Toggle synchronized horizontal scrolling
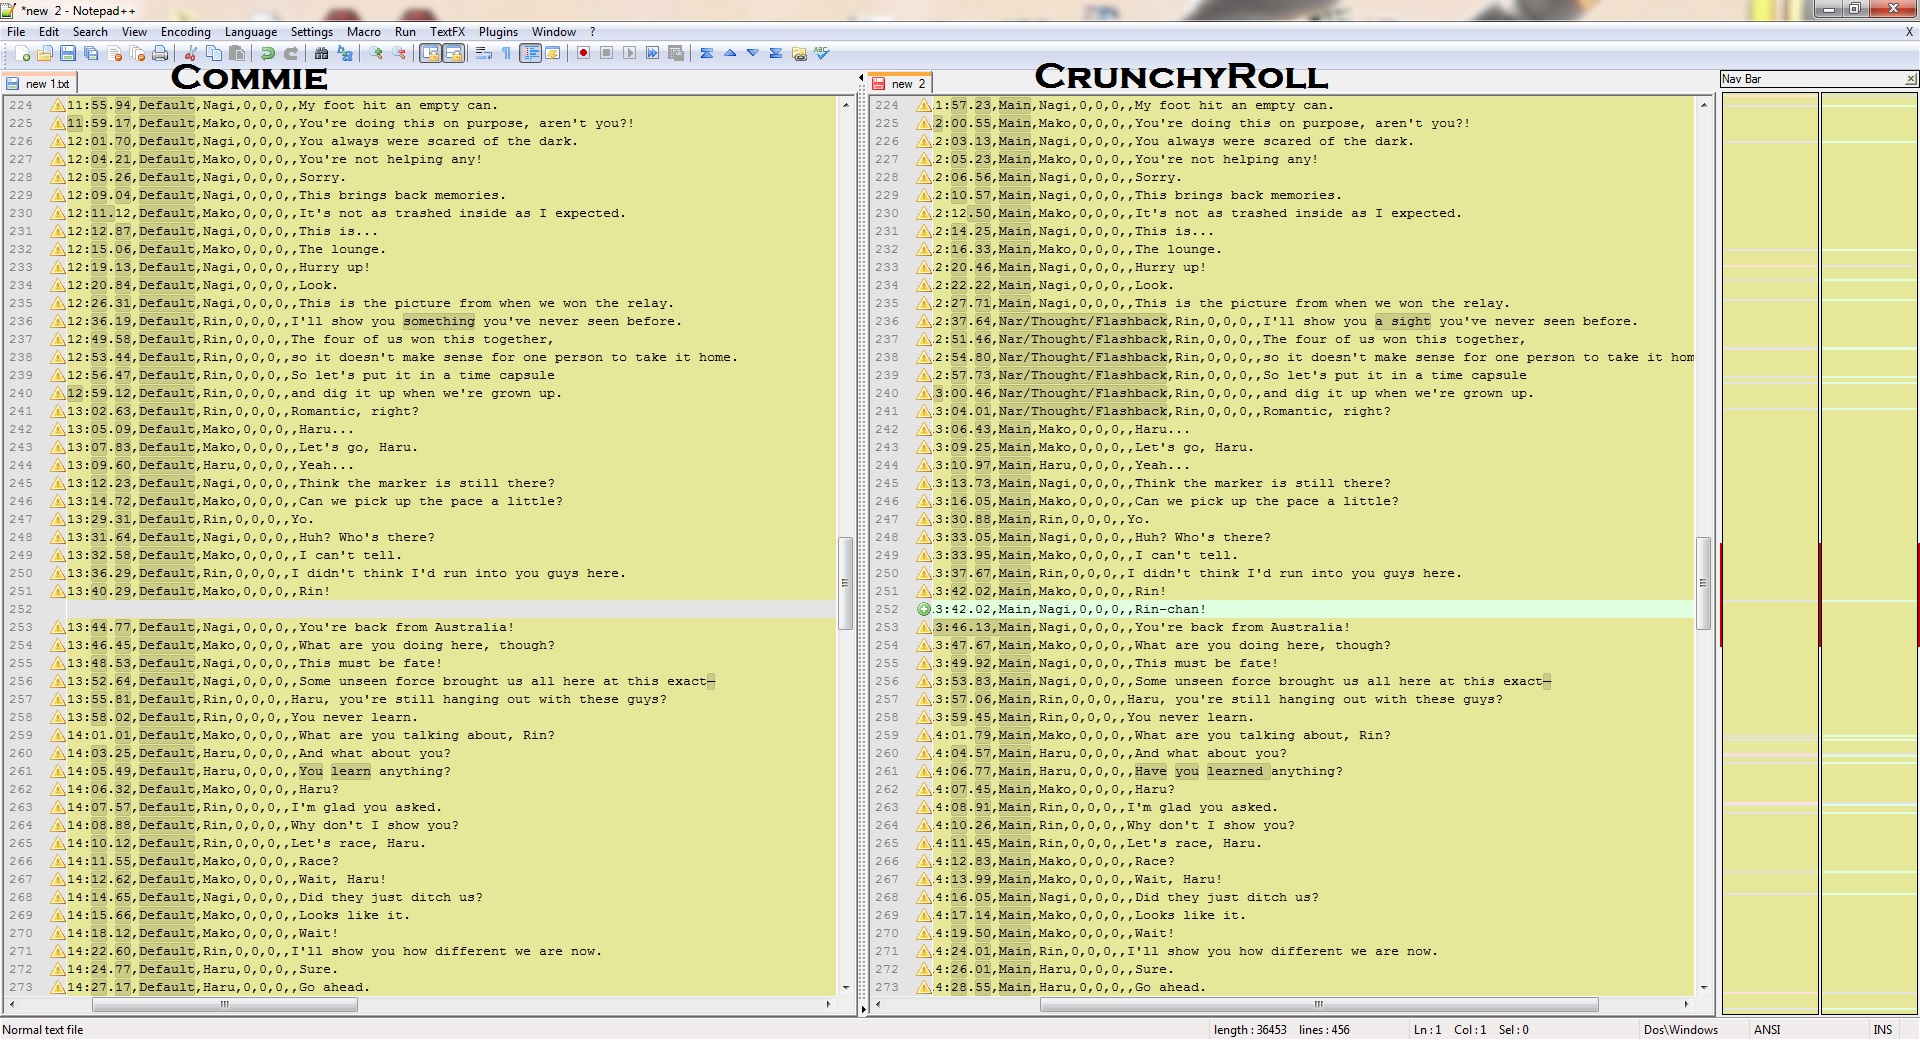 tap(453, 53)
